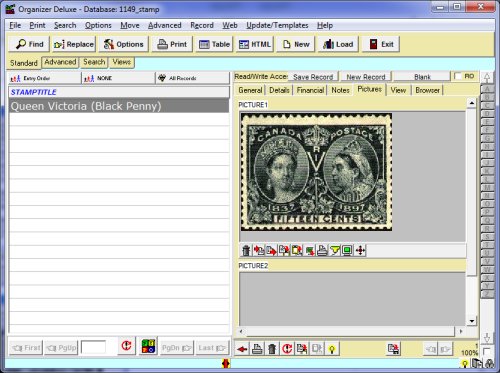The image size is (500, 373).
Task: Click the red refresh icon in record bar
Action: pyautogui.click(x=287, y=349)
